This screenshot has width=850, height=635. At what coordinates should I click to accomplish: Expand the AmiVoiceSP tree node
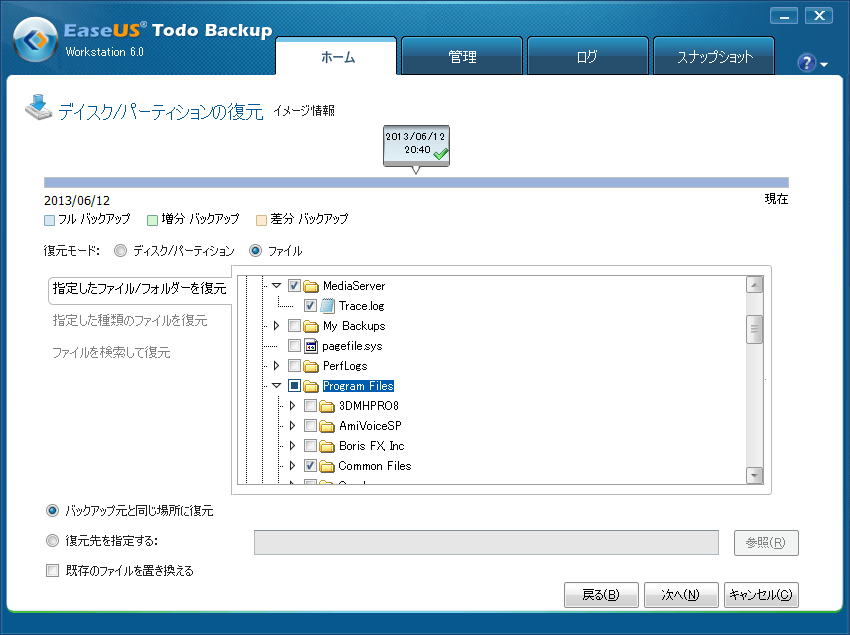click(x=292, y=426)
